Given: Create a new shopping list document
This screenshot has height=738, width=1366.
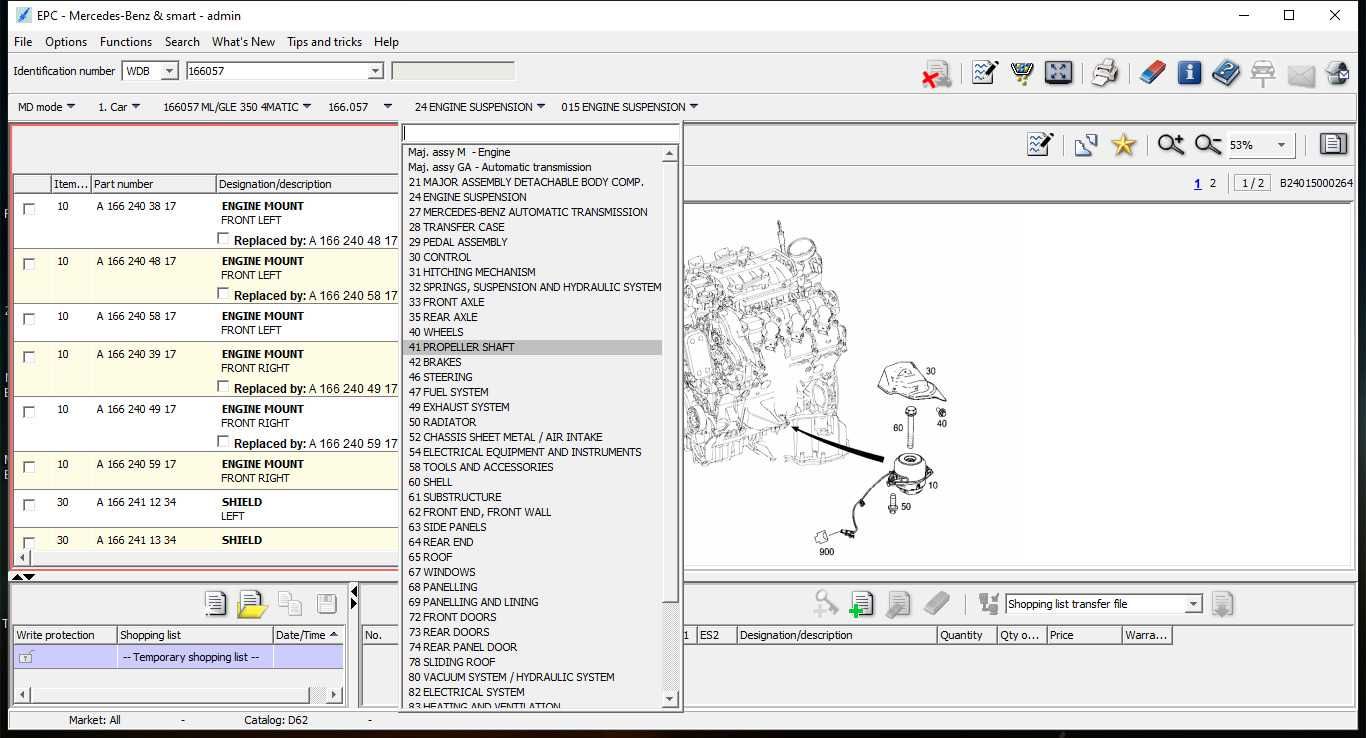Looking at the screenshot, I should [215, 603].
